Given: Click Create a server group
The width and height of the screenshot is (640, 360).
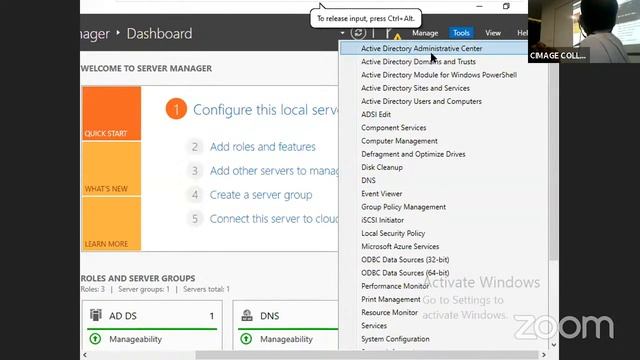Looking at the screenshot, I should [x=261, y=195].
